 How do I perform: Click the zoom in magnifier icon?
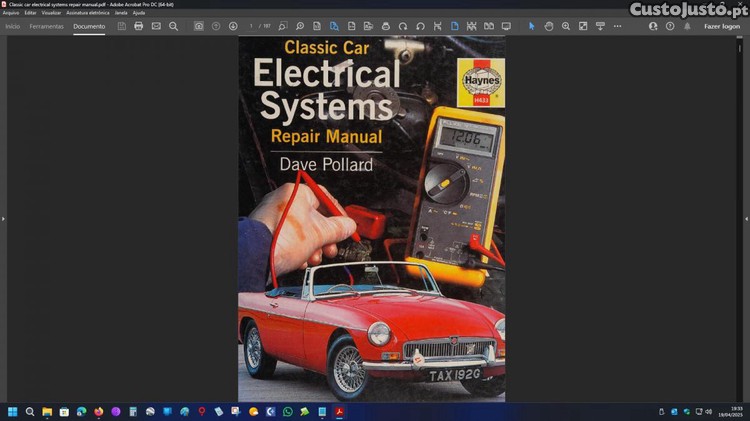[x=565, y=26]
